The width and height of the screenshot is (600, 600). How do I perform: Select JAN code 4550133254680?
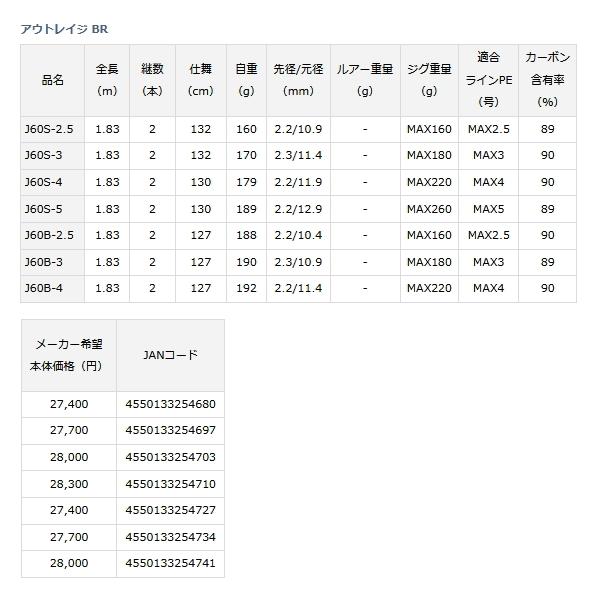170,404
